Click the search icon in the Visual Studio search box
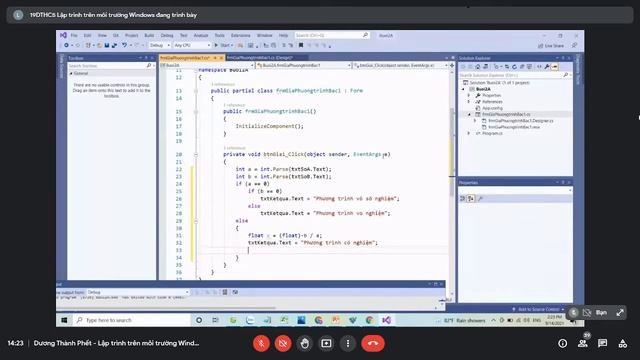Image resolution: width=640 pixels, height=360 pixels. pos(365,36)
